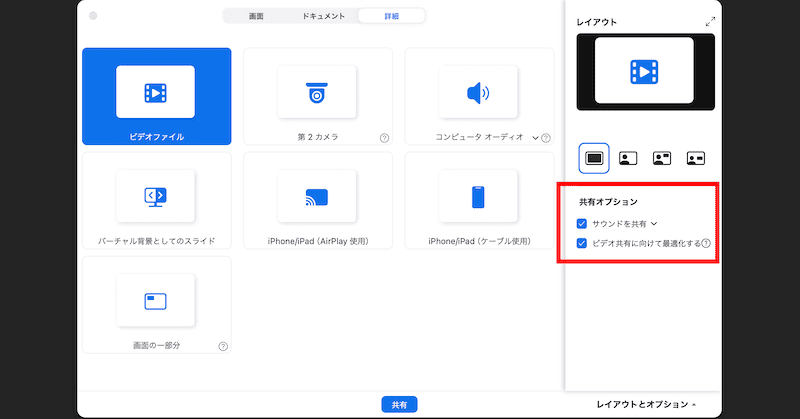Screen dimensions: 800x419
Task: Select the first content-only layout option
Action: pos(594,158)
